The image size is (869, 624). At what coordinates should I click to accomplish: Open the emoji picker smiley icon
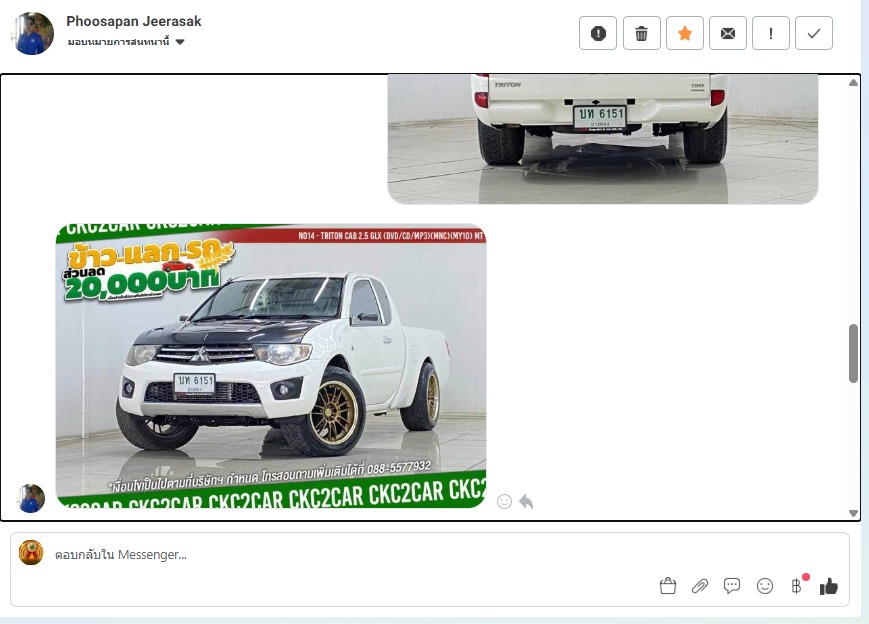pos(765,586)
